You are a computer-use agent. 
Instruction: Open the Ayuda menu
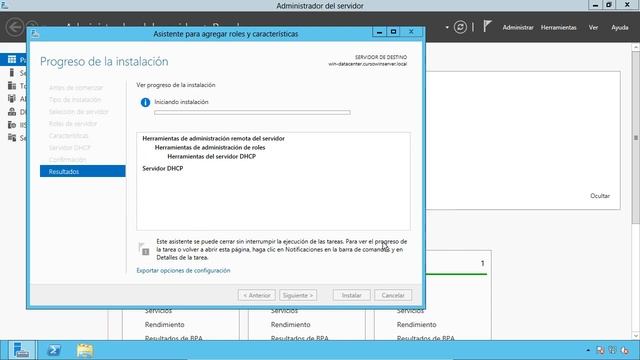620,27
